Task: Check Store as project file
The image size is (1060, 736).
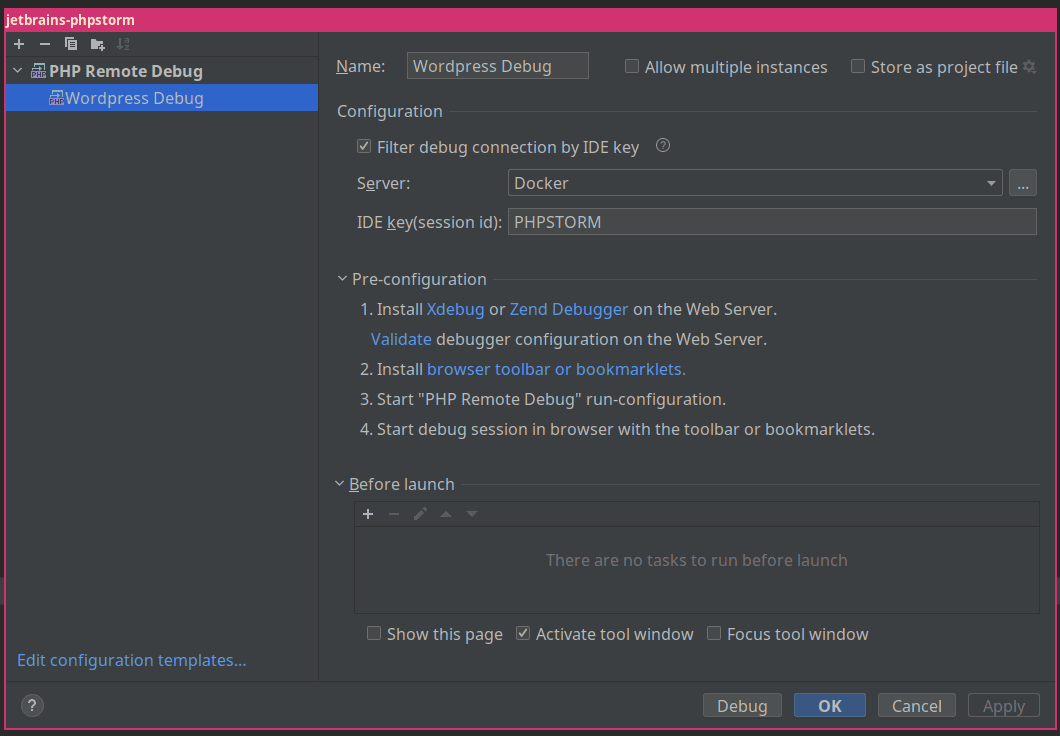Action: point(857,66)
